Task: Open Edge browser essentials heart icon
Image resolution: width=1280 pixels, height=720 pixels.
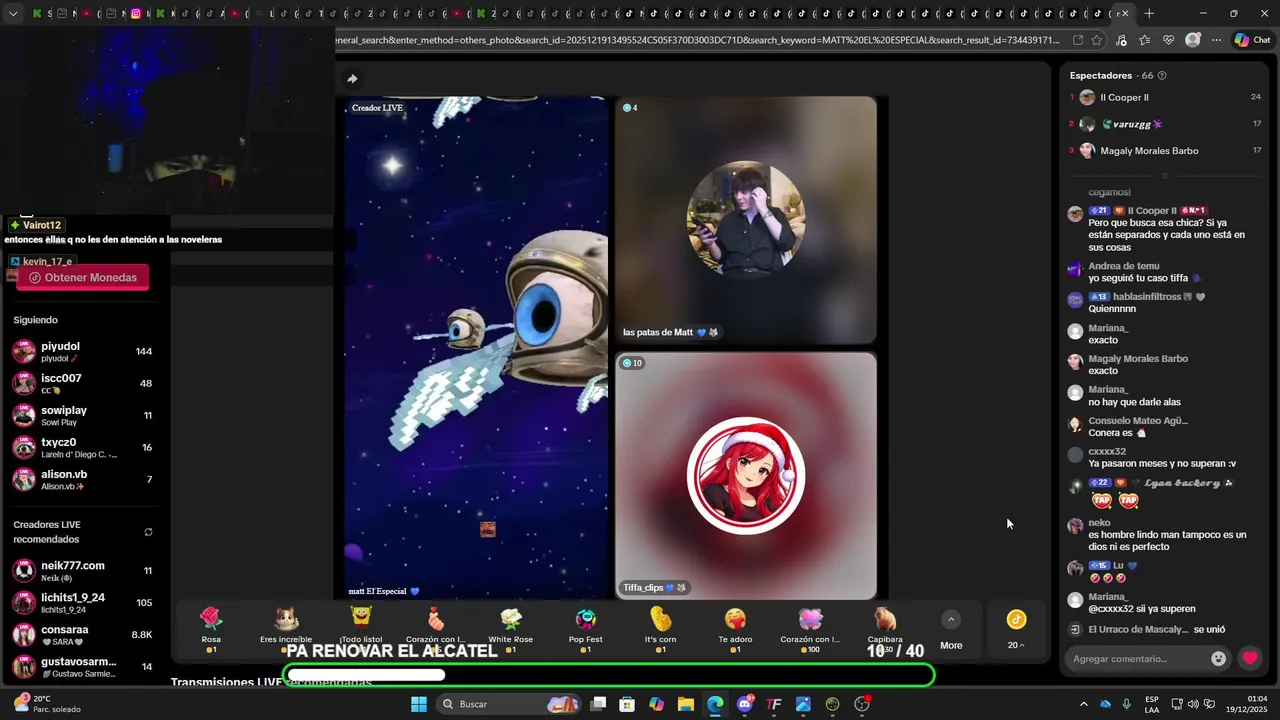Action: point(1169,40)
